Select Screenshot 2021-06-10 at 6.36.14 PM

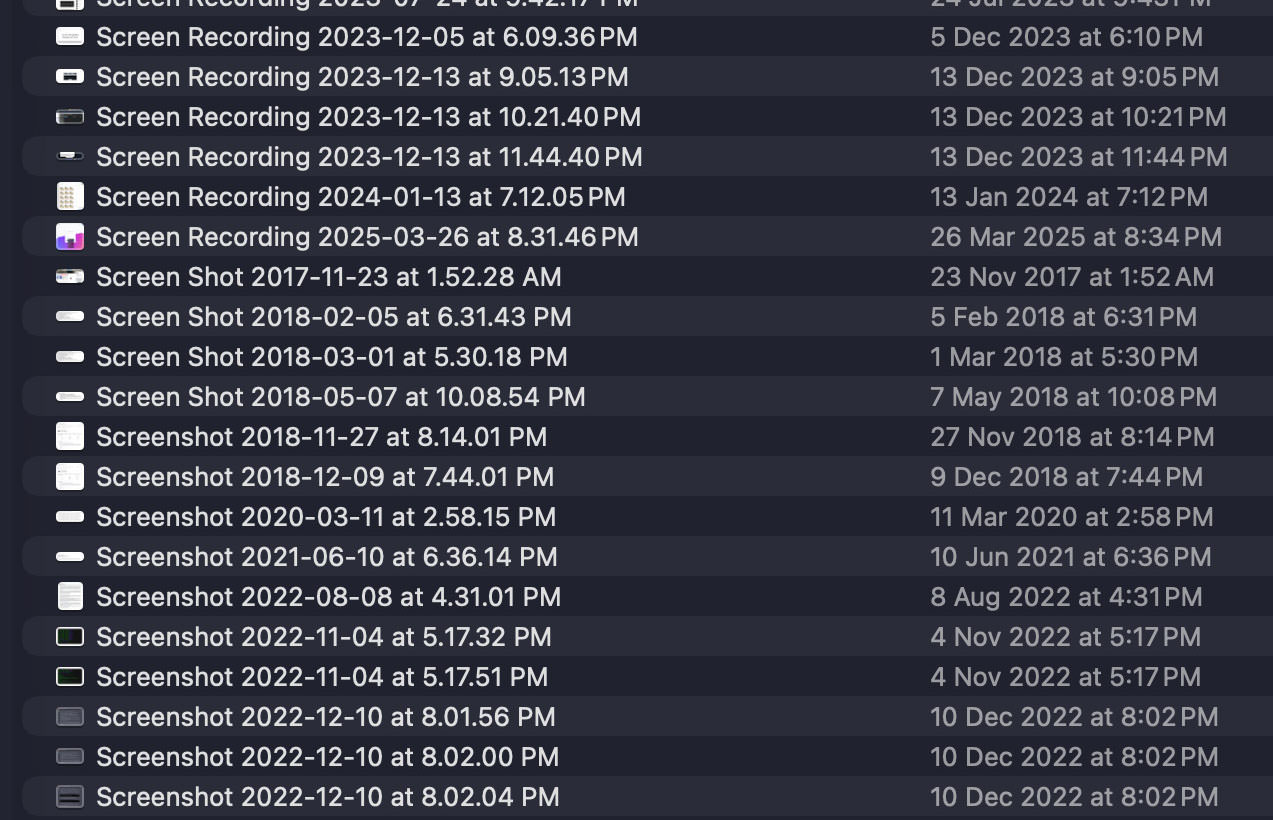pos(325,557)
